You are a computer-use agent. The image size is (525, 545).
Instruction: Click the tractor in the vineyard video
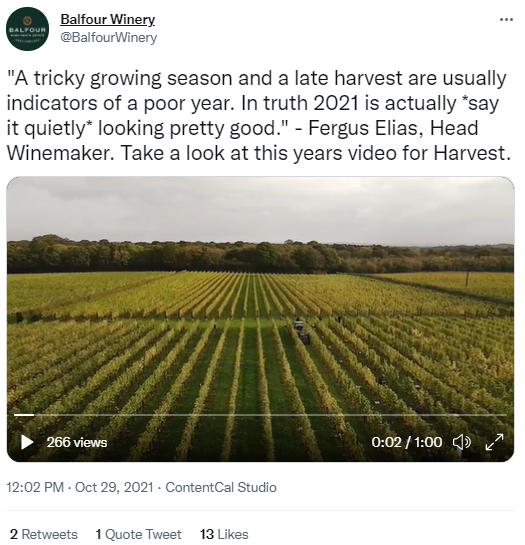pyautogui.click(x=302, y=332)
